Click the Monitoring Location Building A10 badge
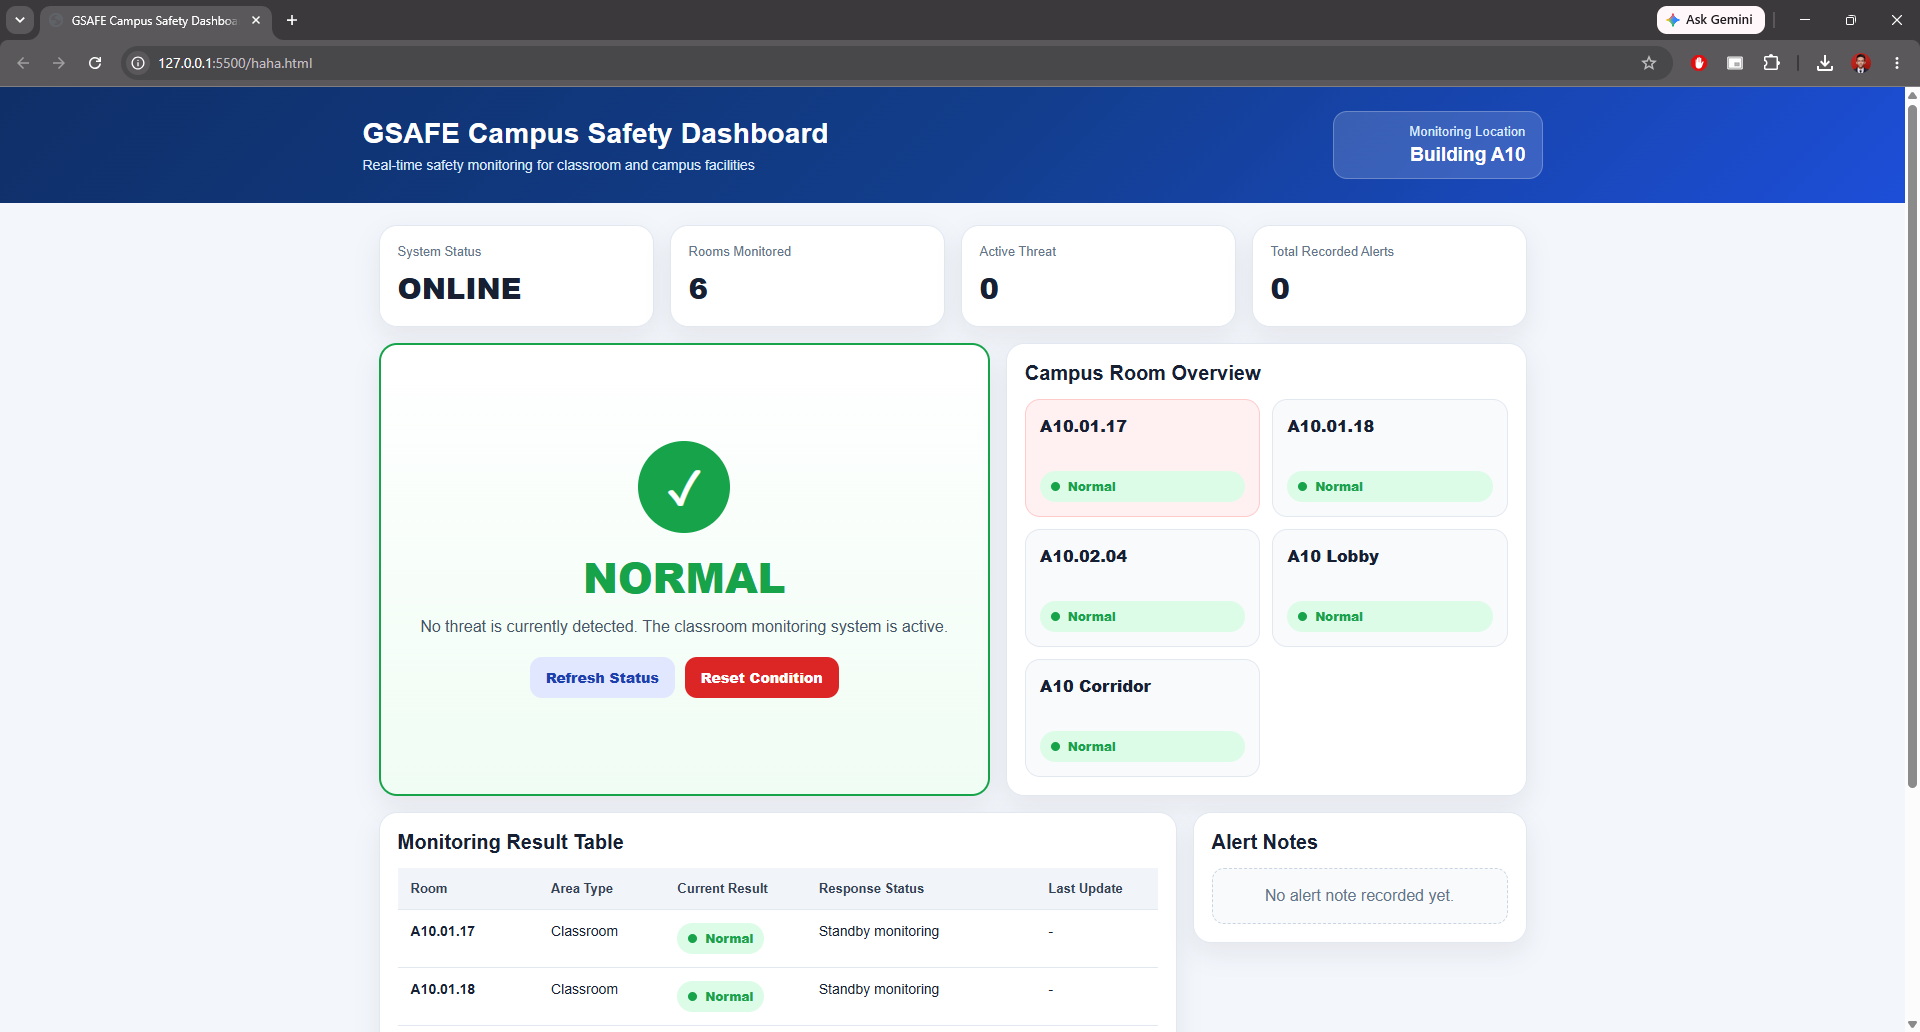Image resolution: width=1920 pixels, height=1032 pixels. click(x=1437, y=145)
